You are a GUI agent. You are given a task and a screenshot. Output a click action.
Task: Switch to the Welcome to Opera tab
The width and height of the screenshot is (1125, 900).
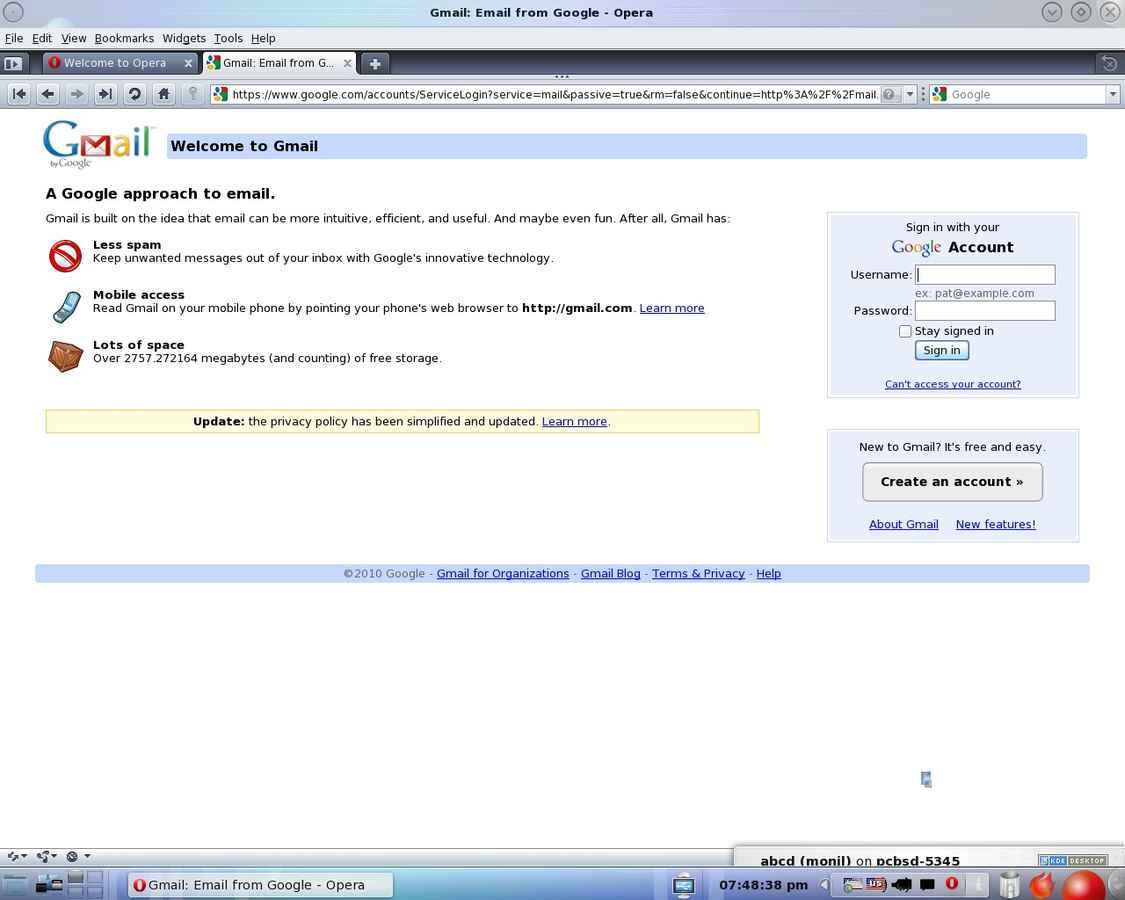(115, 63)
